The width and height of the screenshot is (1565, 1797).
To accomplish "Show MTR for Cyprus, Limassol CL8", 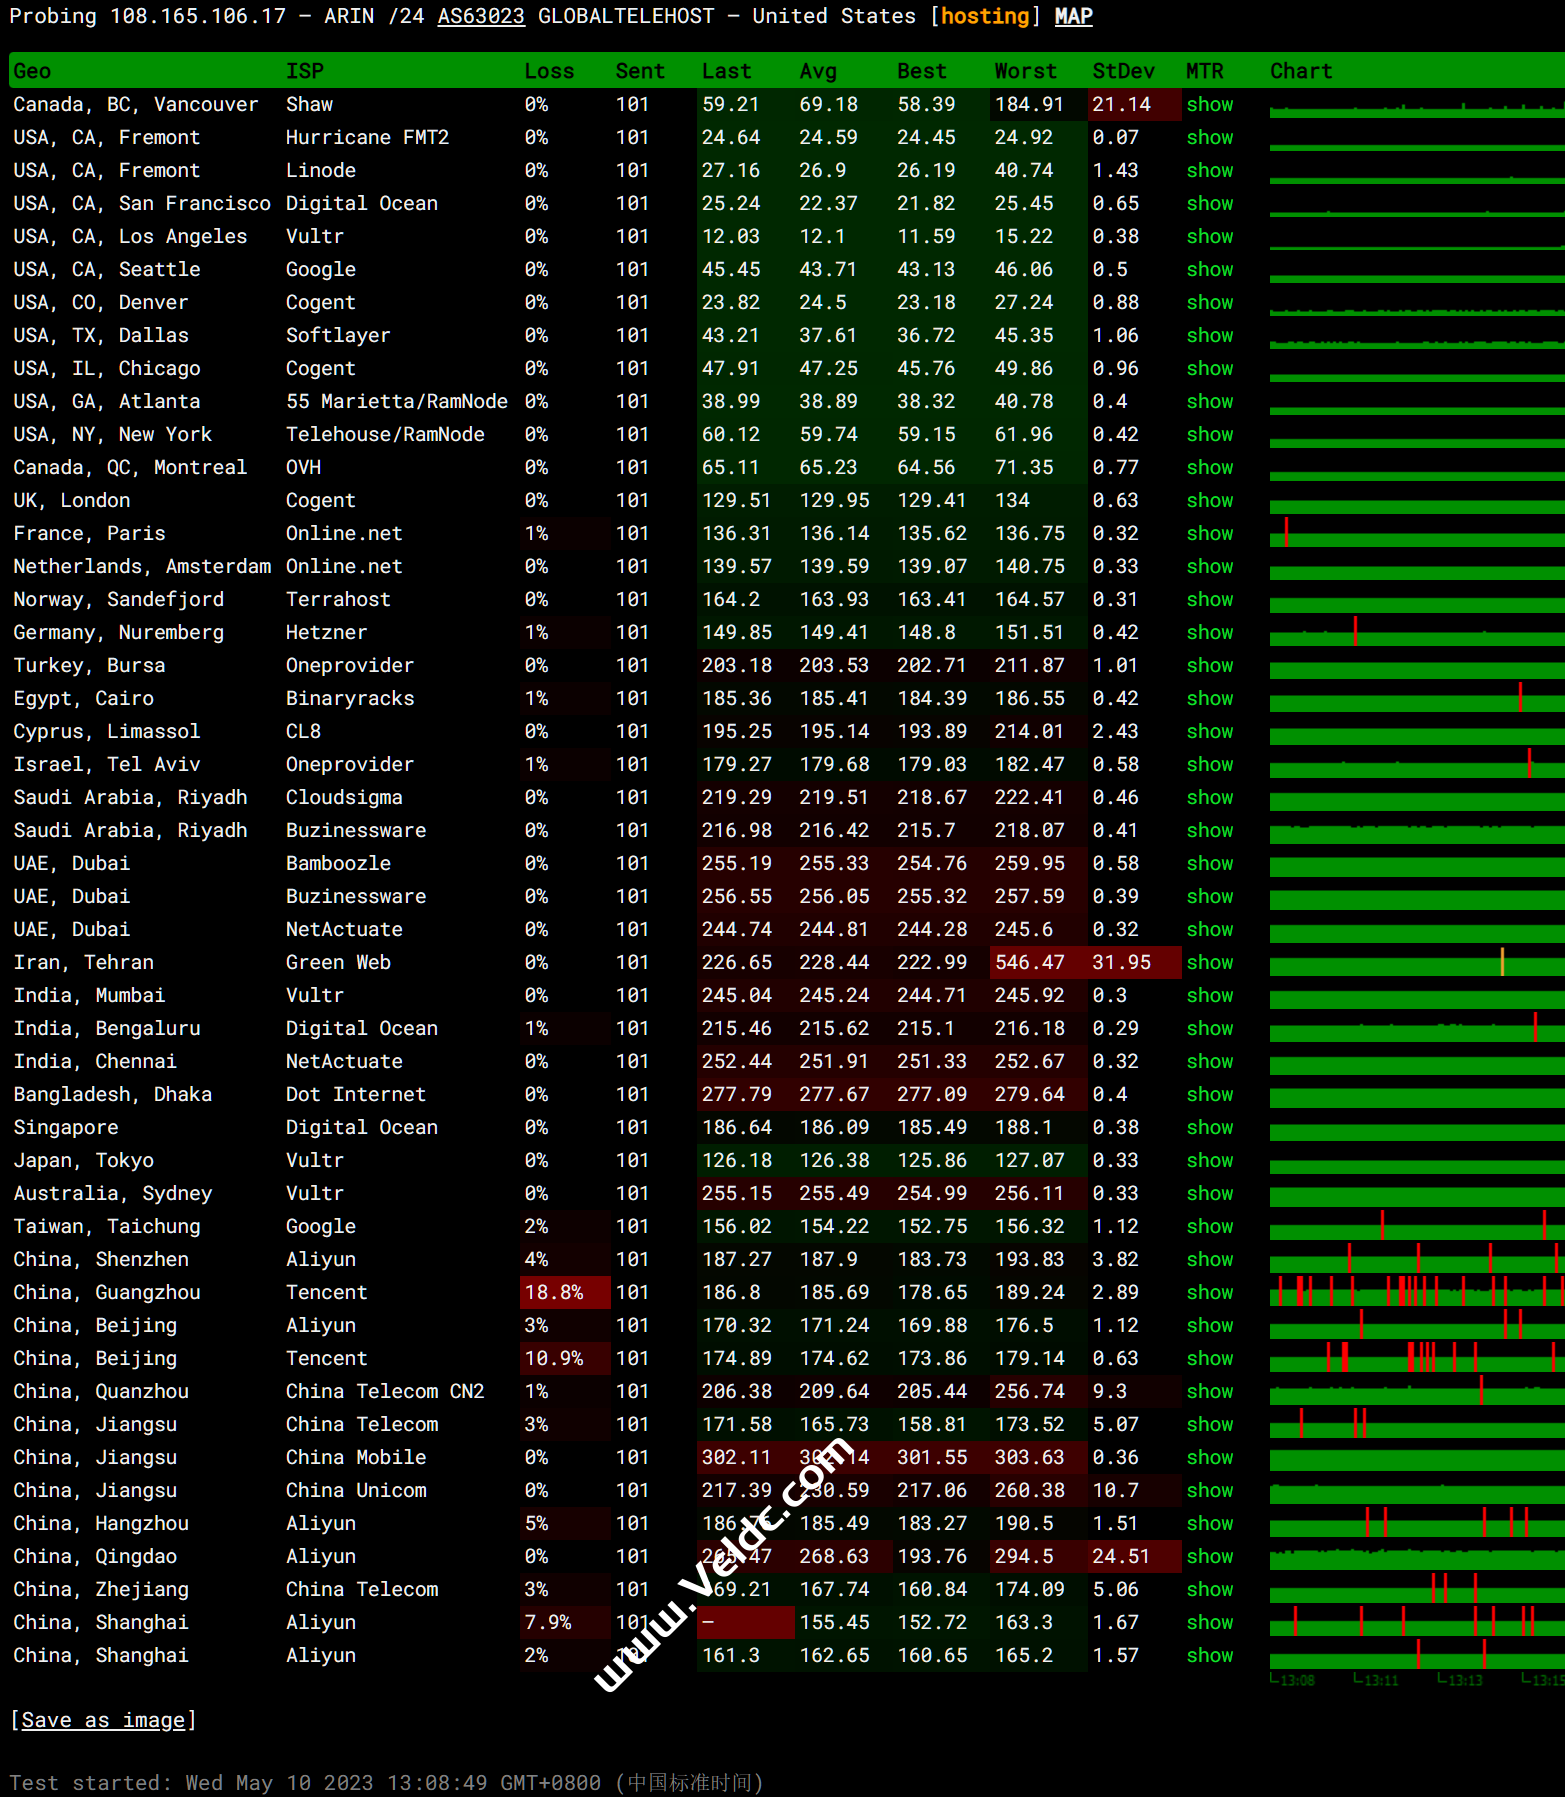I will [x=1209, y=731].
